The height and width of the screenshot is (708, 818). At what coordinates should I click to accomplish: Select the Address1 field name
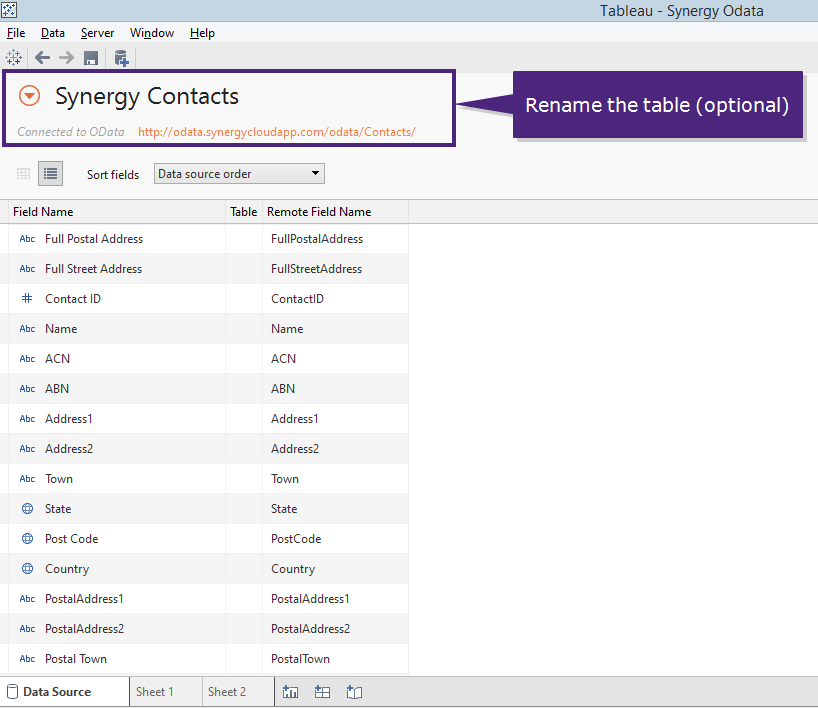tap(68, 419)
